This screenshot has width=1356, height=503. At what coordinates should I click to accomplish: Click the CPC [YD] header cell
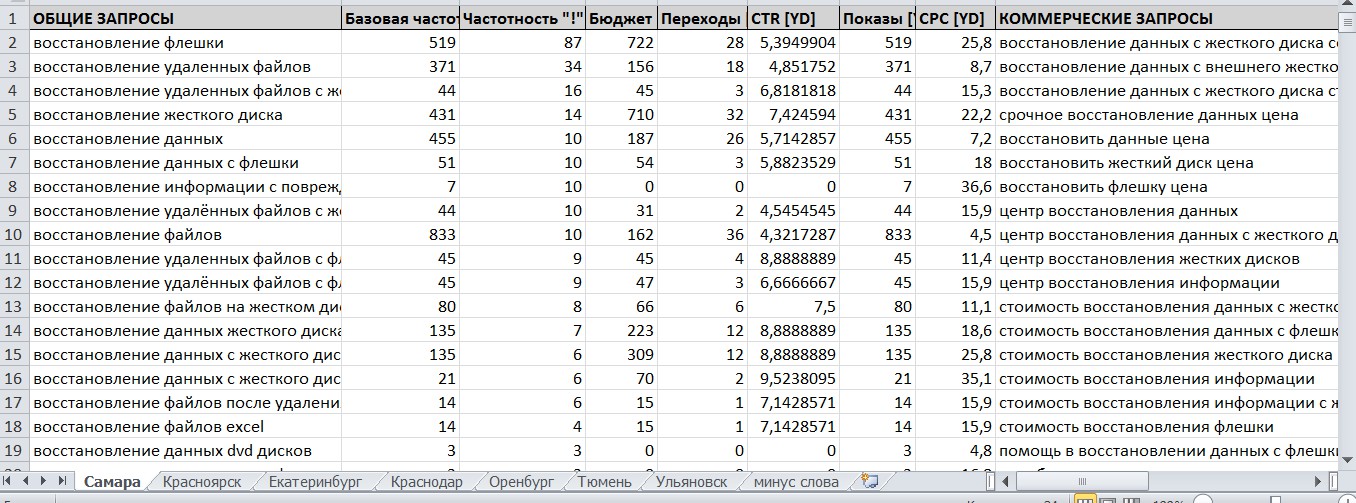tap(956, 18)
